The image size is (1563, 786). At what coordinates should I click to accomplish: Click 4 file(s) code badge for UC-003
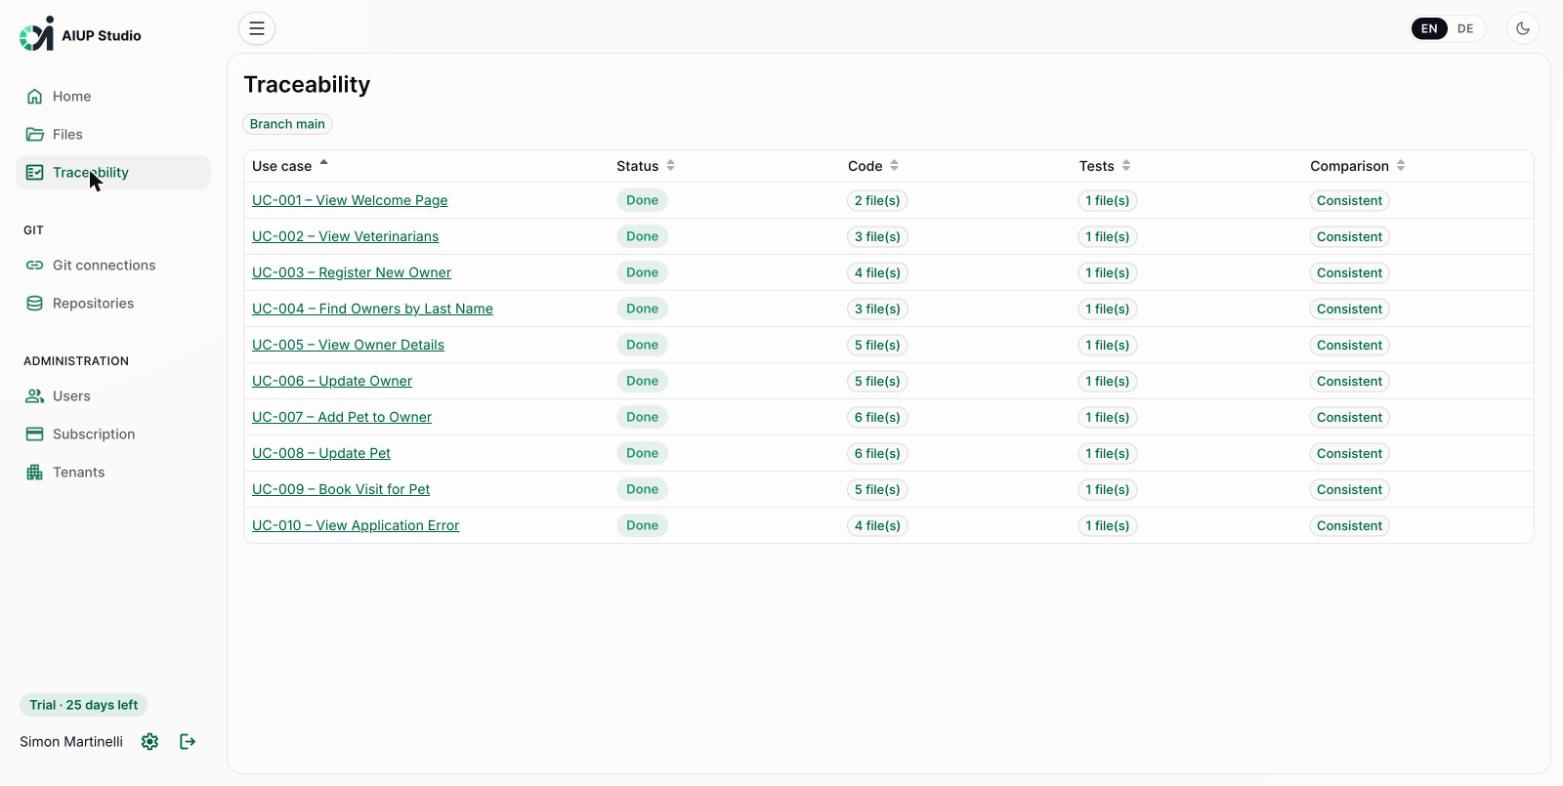pos(877,273)
